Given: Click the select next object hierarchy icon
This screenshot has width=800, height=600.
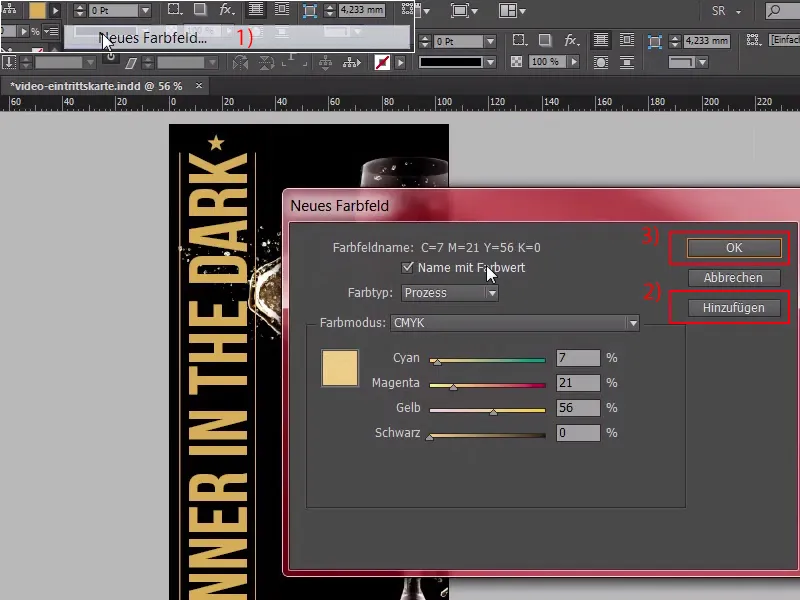Looking at the screenshot, I should 352,63.
